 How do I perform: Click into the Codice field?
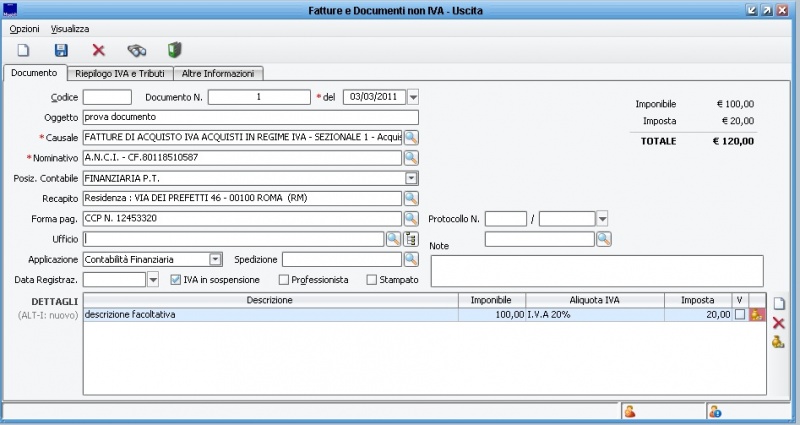[x=107, y=97]
